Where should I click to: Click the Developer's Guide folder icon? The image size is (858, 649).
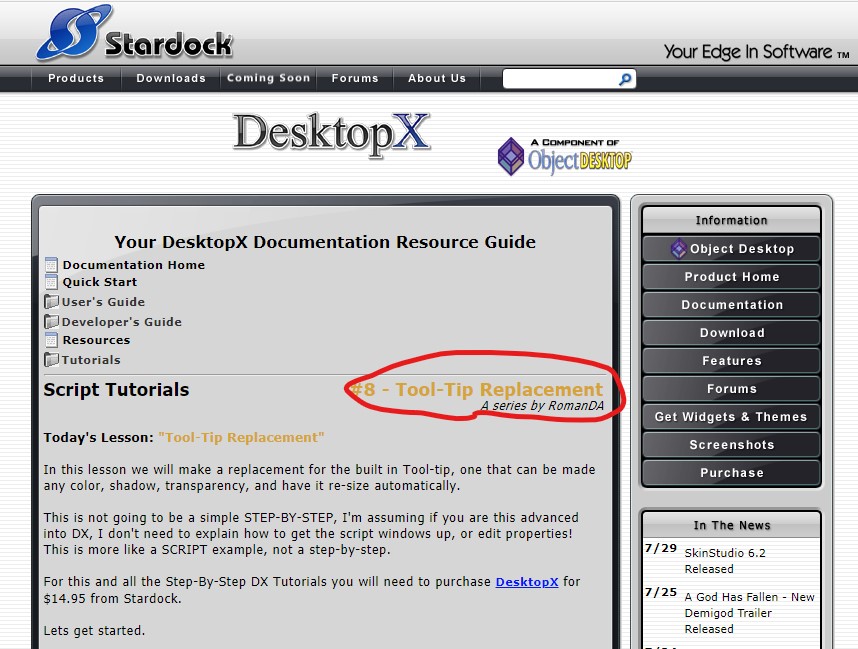[51, 321]
